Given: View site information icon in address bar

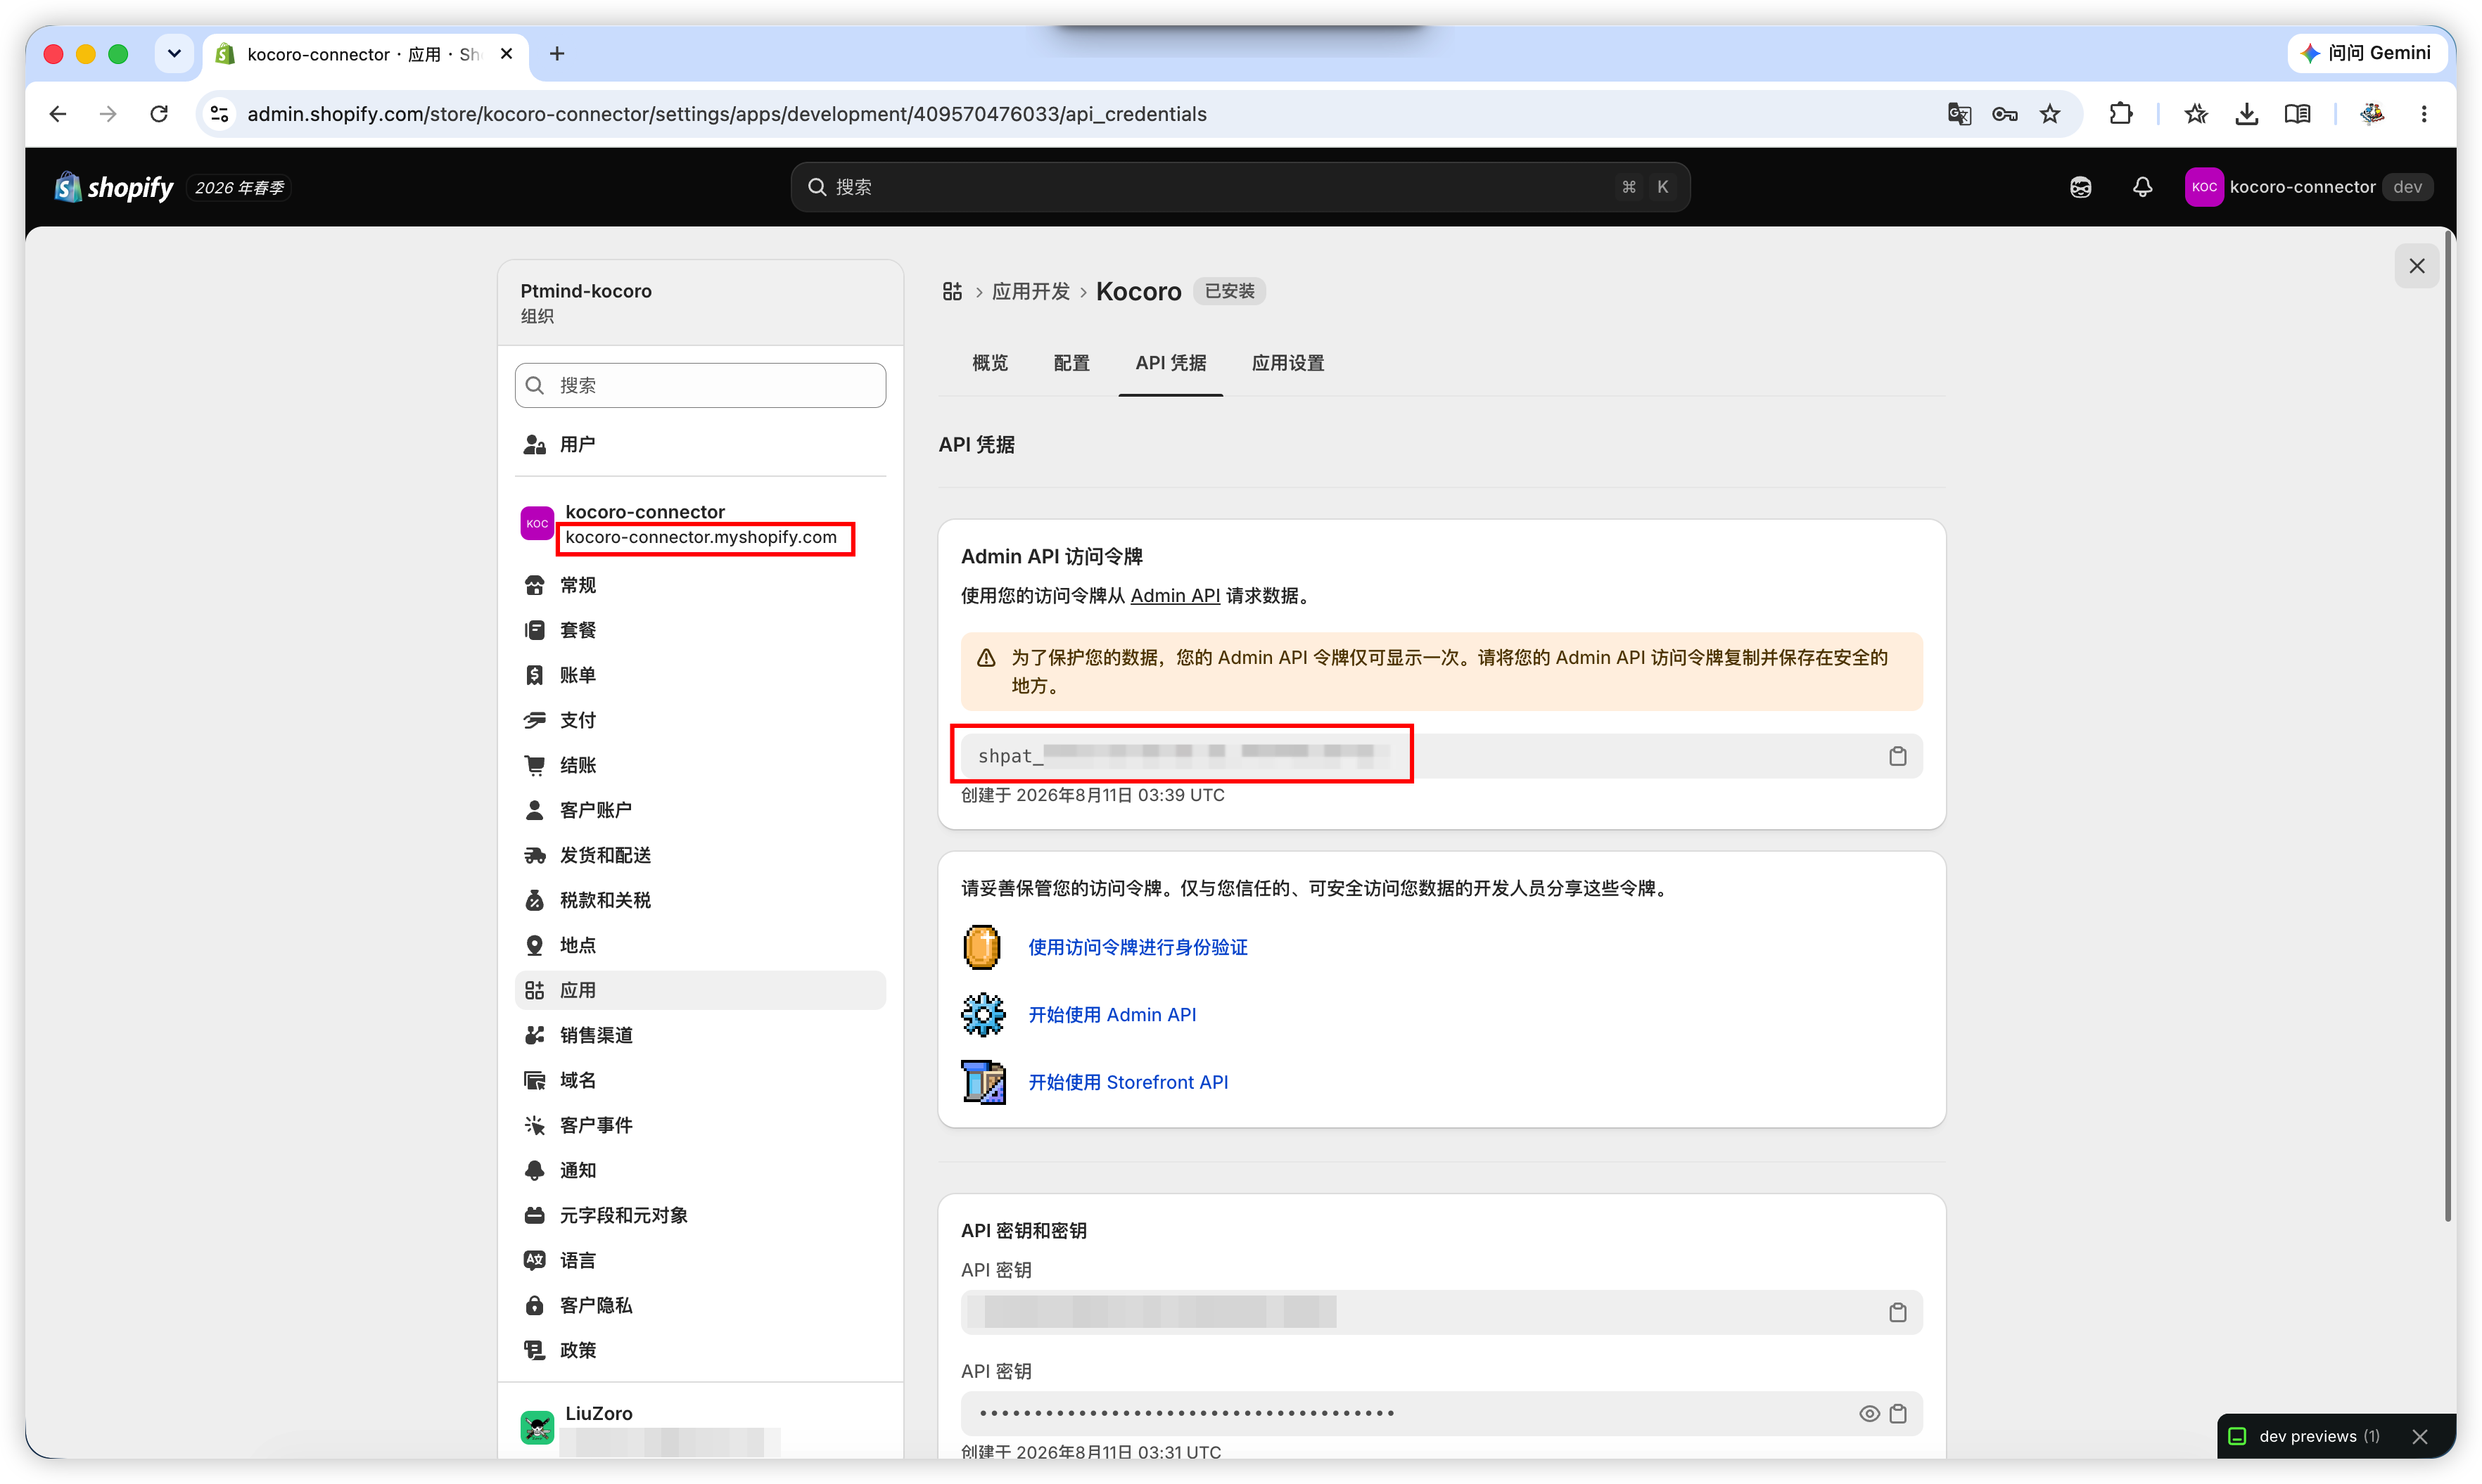Looking at the screenshot, I should click(219, 114).
